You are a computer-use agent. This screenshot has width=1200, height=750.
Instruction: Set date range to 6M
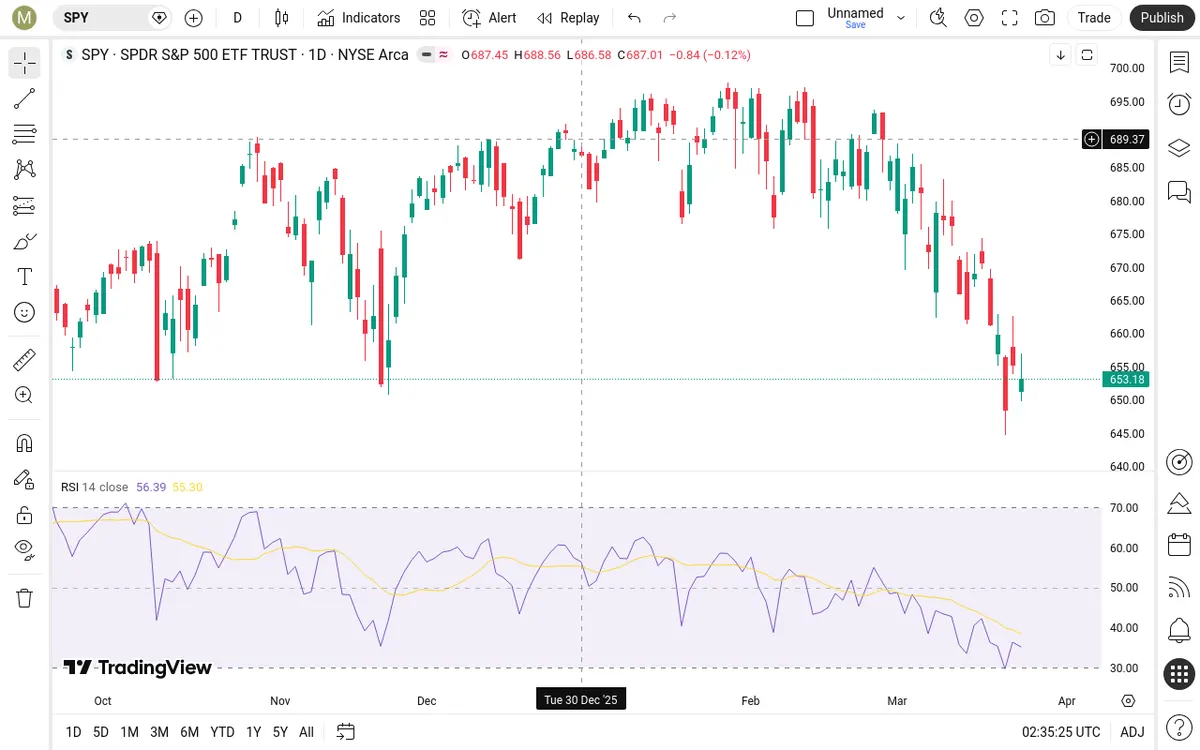click(189, 732)
